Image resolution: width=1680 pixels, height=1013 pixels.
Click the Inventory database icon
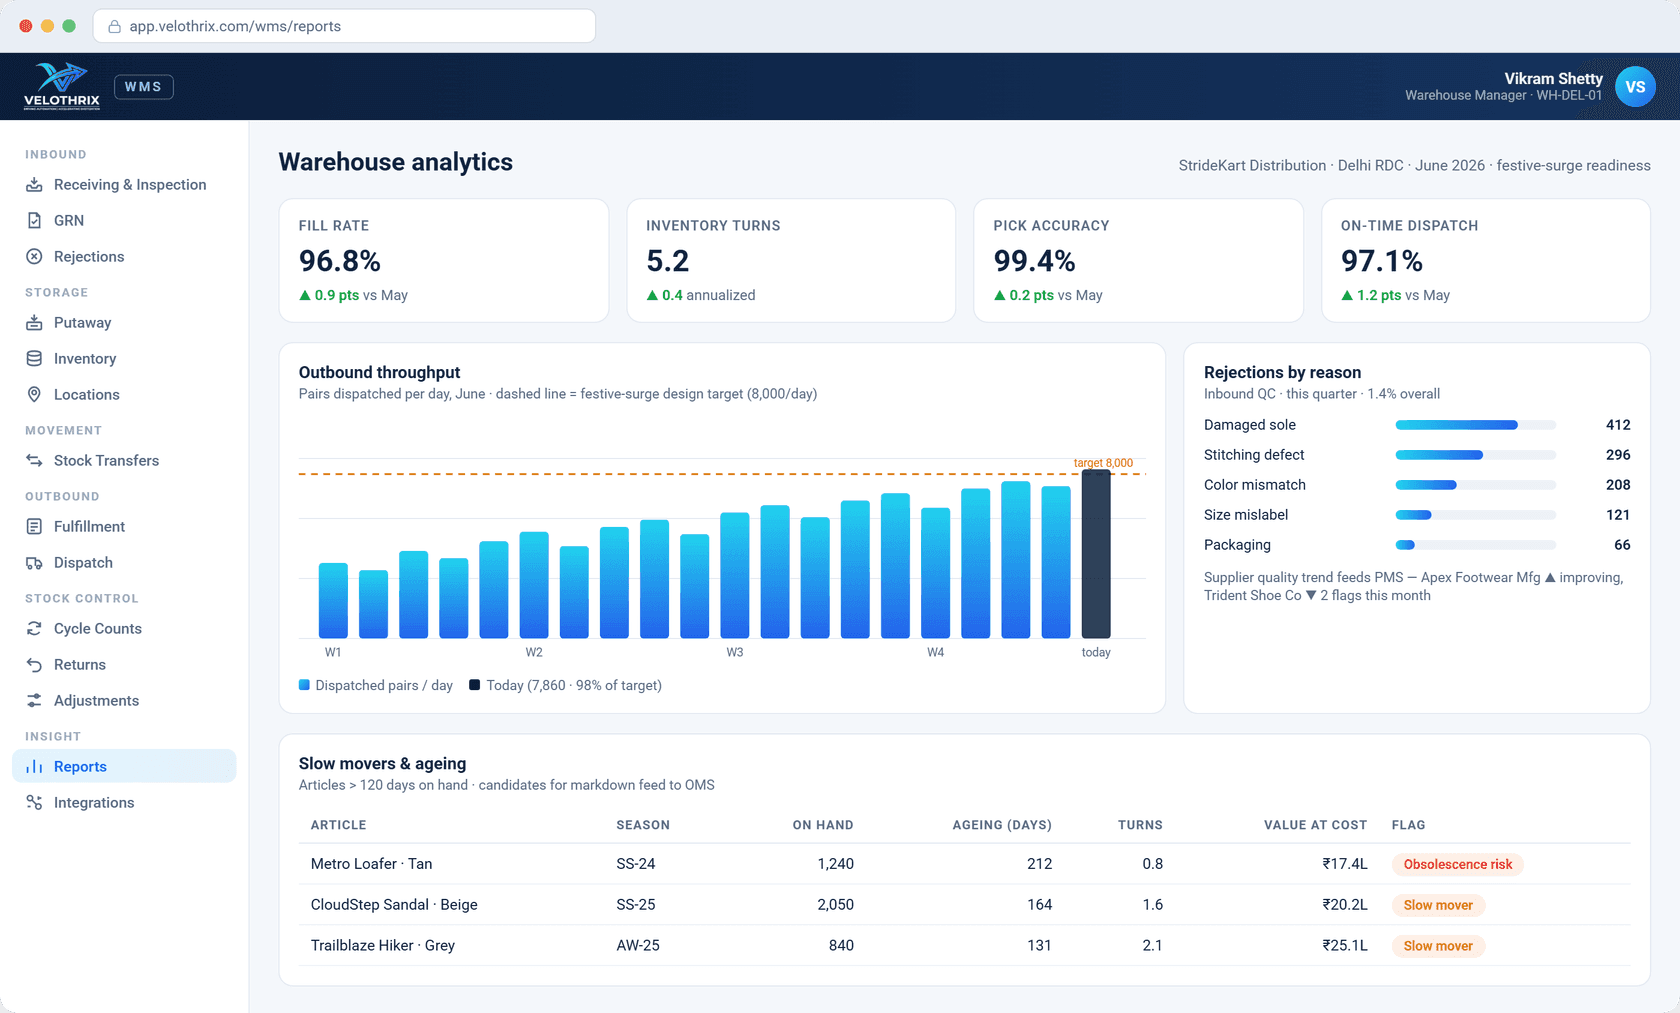(34, 359)
